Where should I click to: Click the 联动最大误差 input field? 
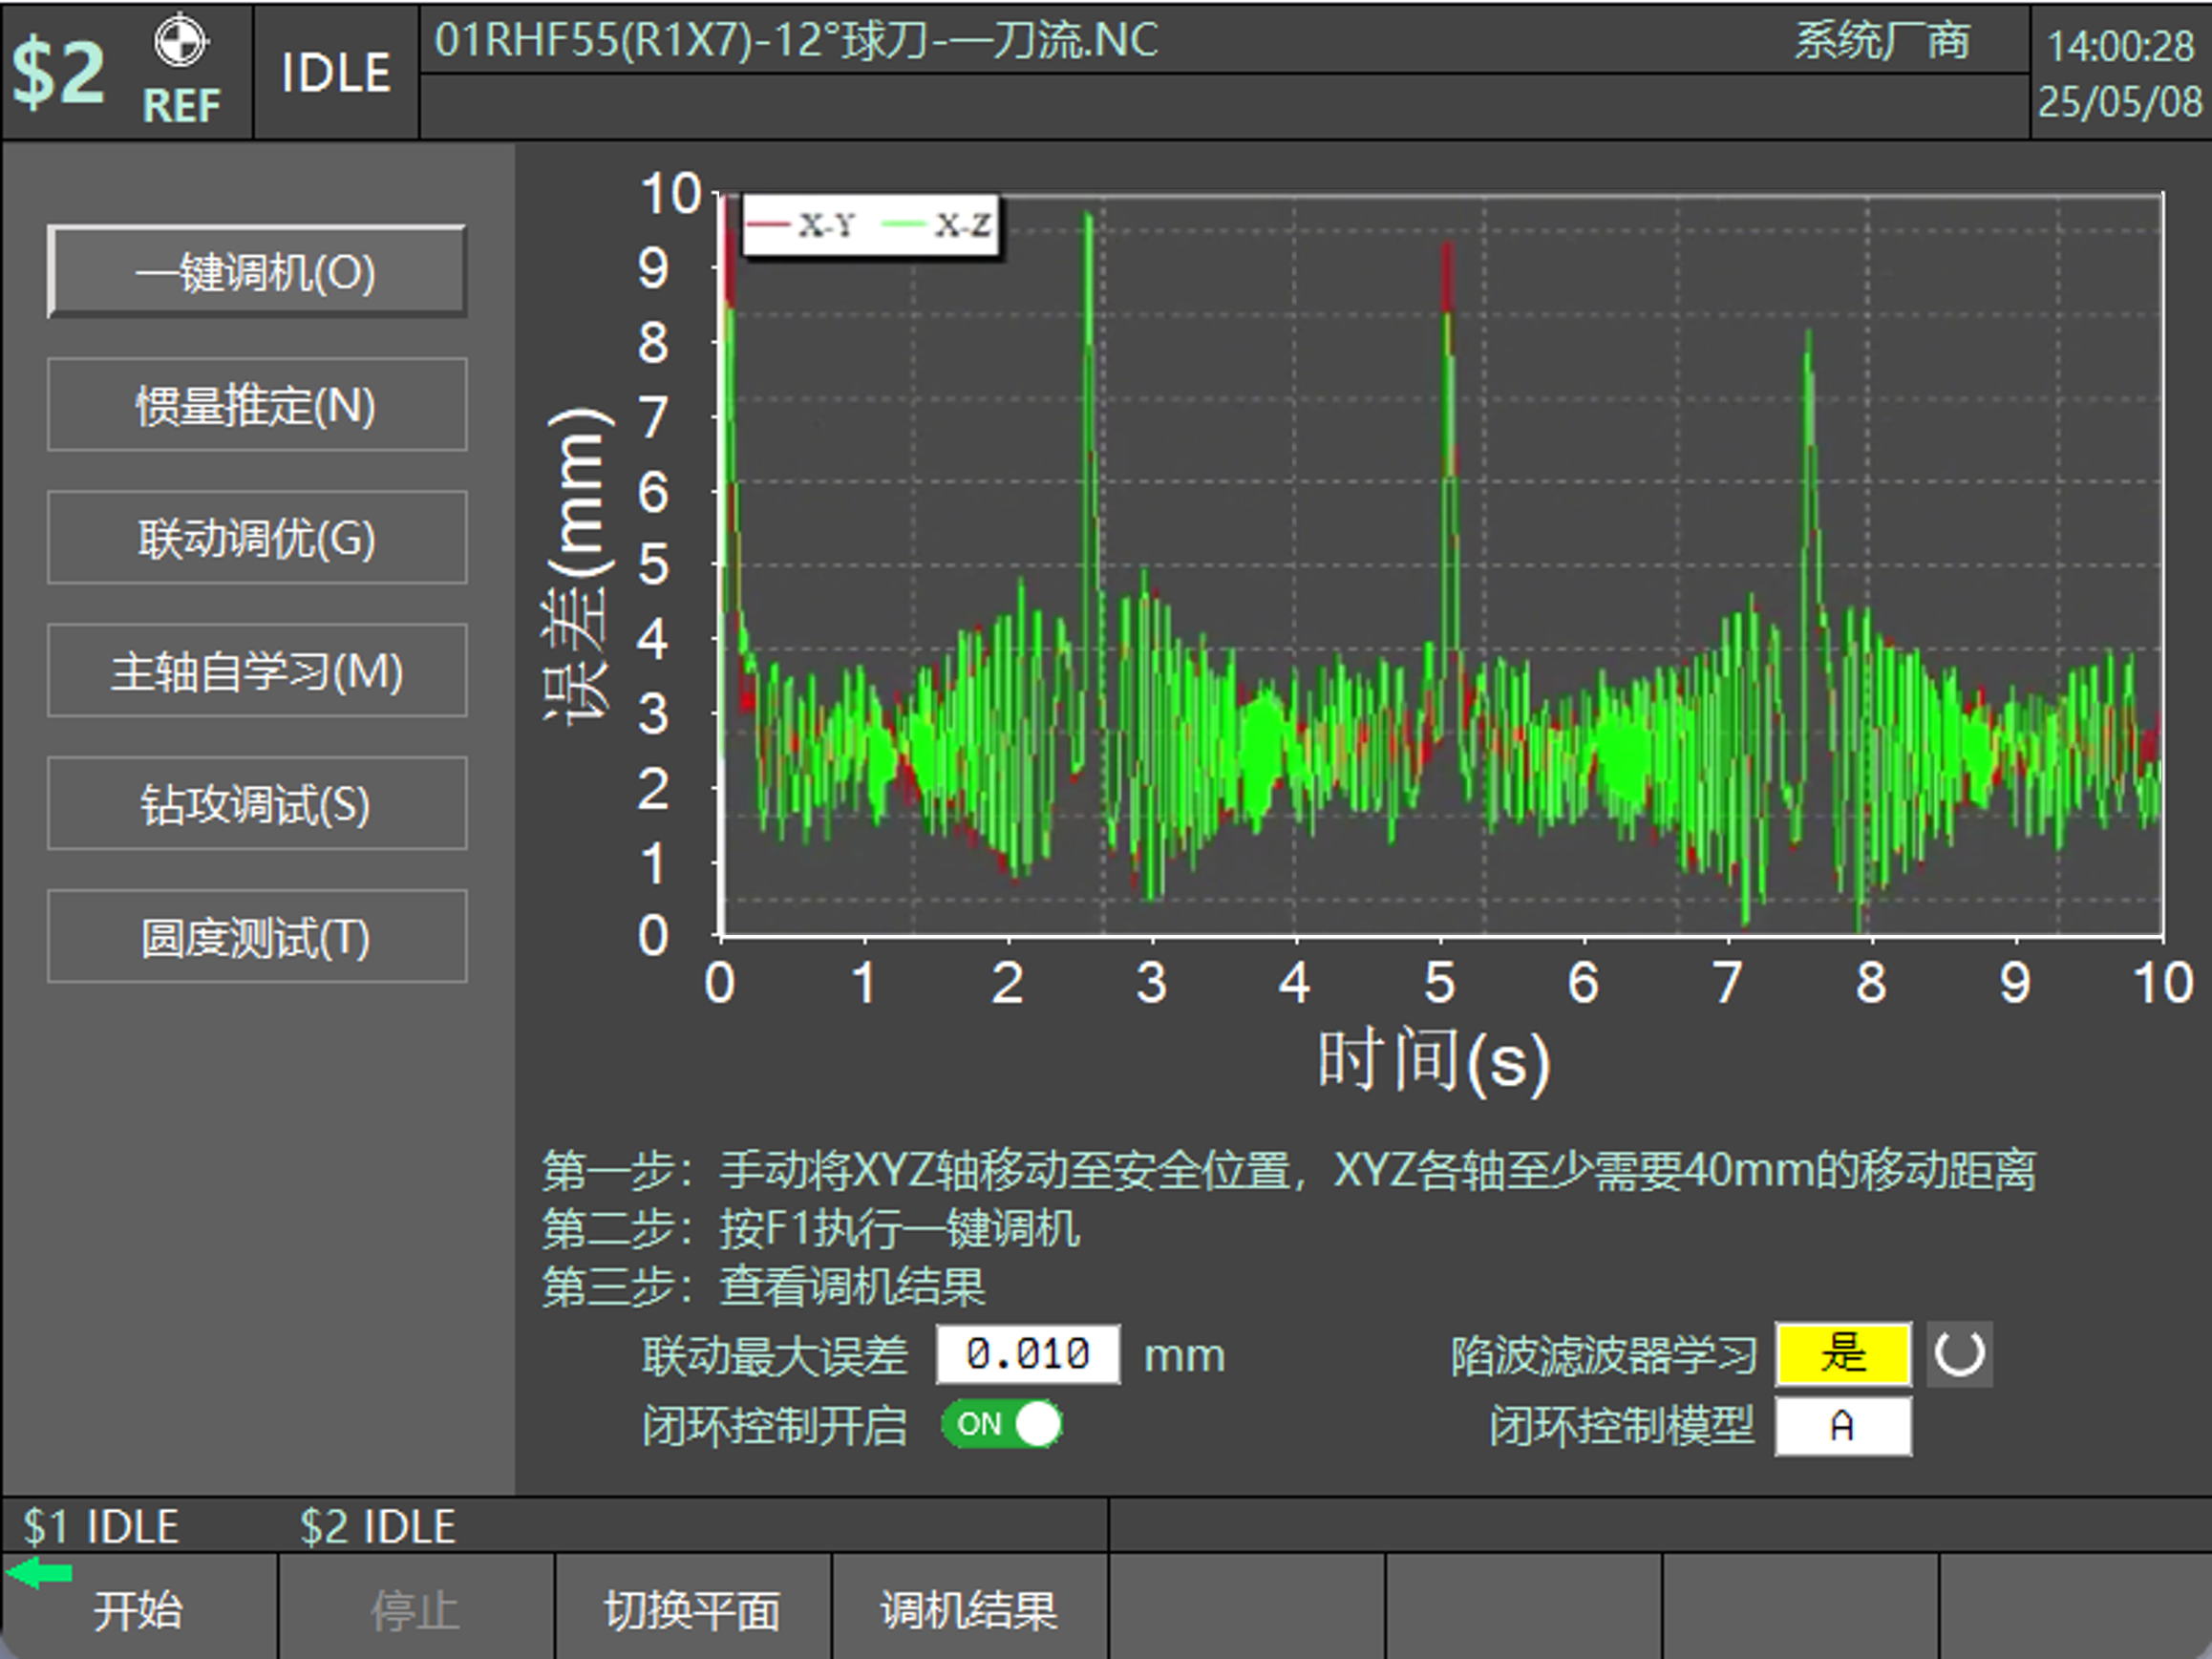[x=1027, y=1354]
